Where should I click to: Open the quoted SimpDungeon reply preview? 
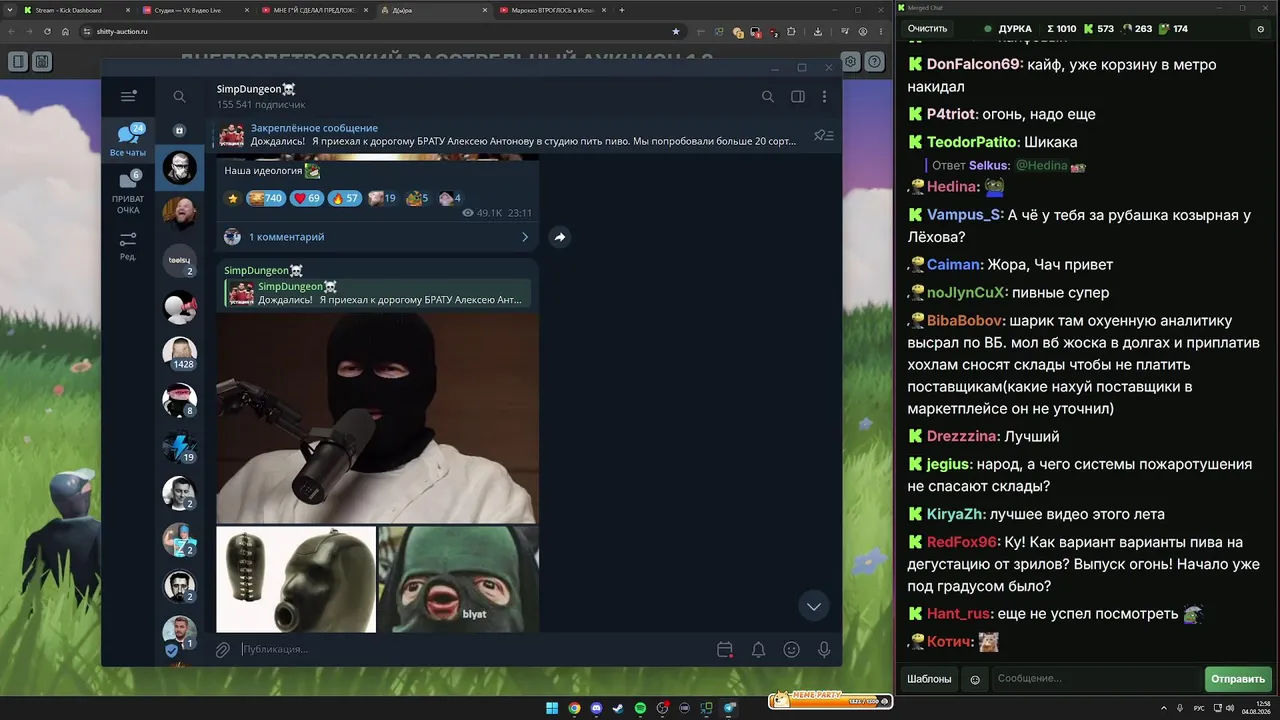point(379,293)
